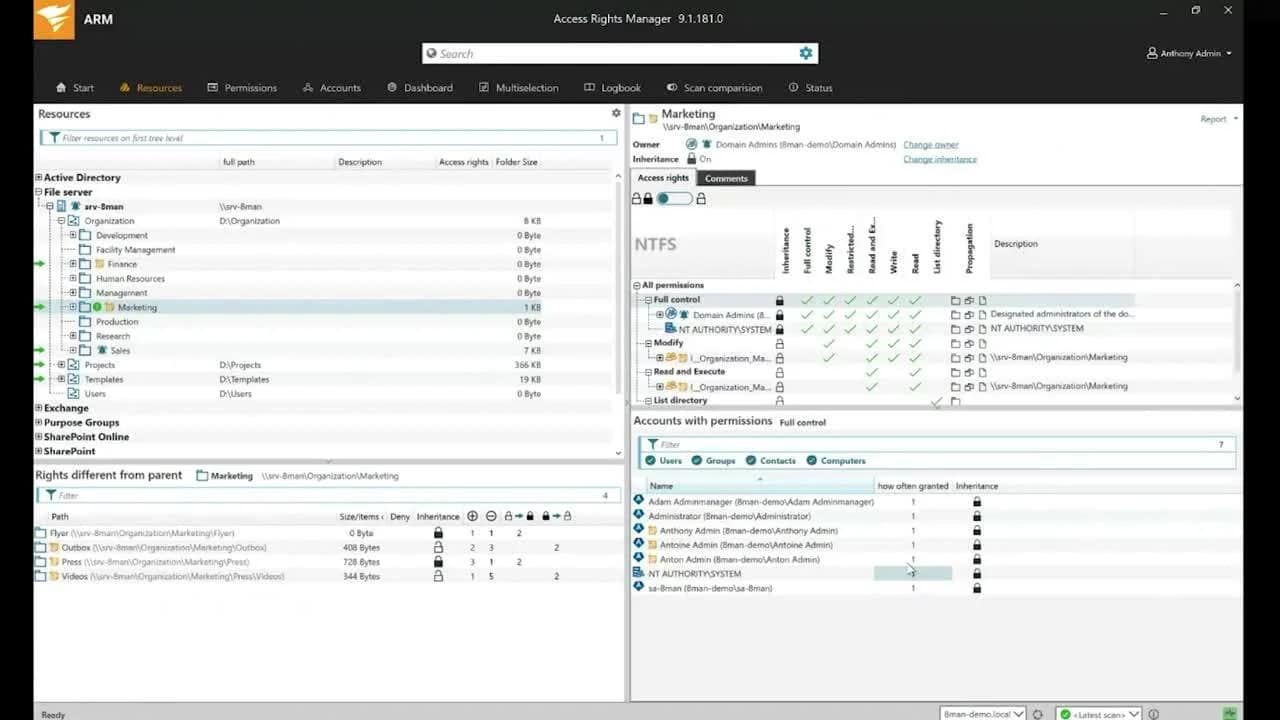Click green status dot on Marketing
The width and height of the screenshot is (1280, 720).
[x=98, y=307]
